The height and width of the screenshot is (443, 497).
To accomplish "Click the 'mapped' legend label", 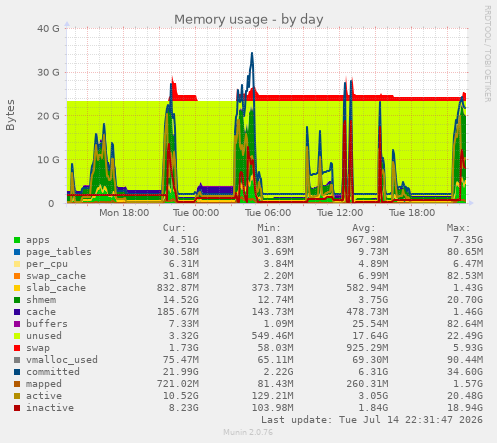I will [x=44, y=384].
